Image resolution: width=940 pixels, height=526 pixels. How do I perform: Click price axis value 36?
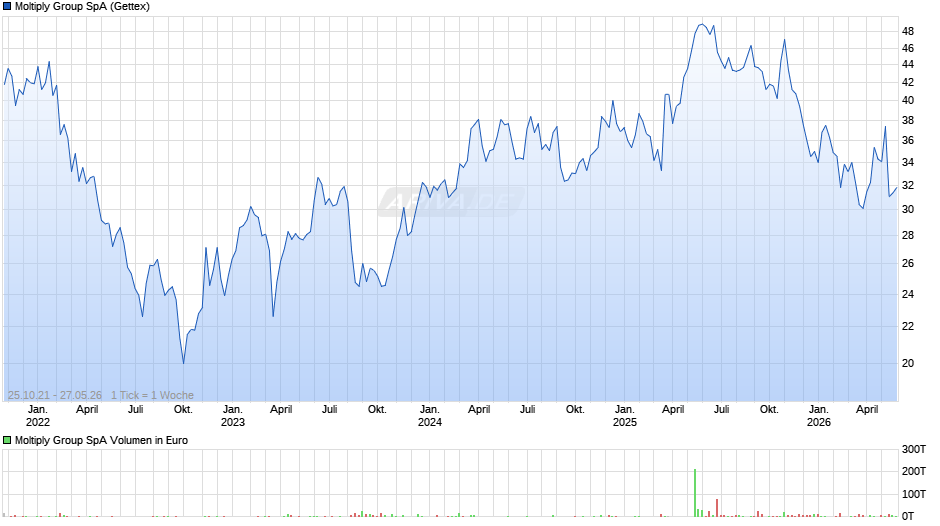(908, 140)
